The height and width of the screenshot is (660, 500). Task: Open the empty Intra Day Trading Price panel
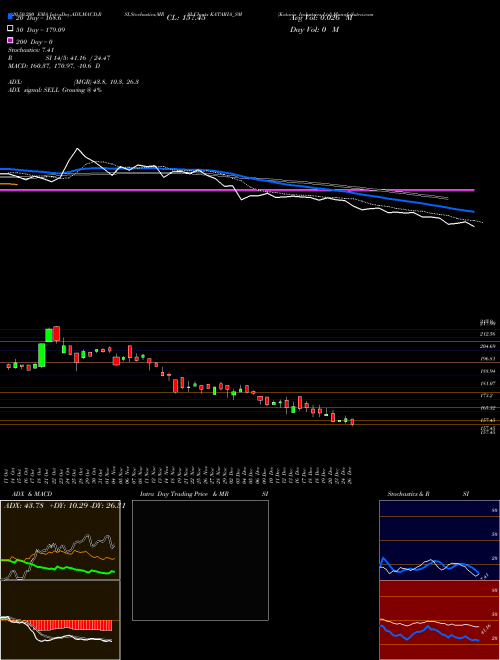click(x=200, y=560)
